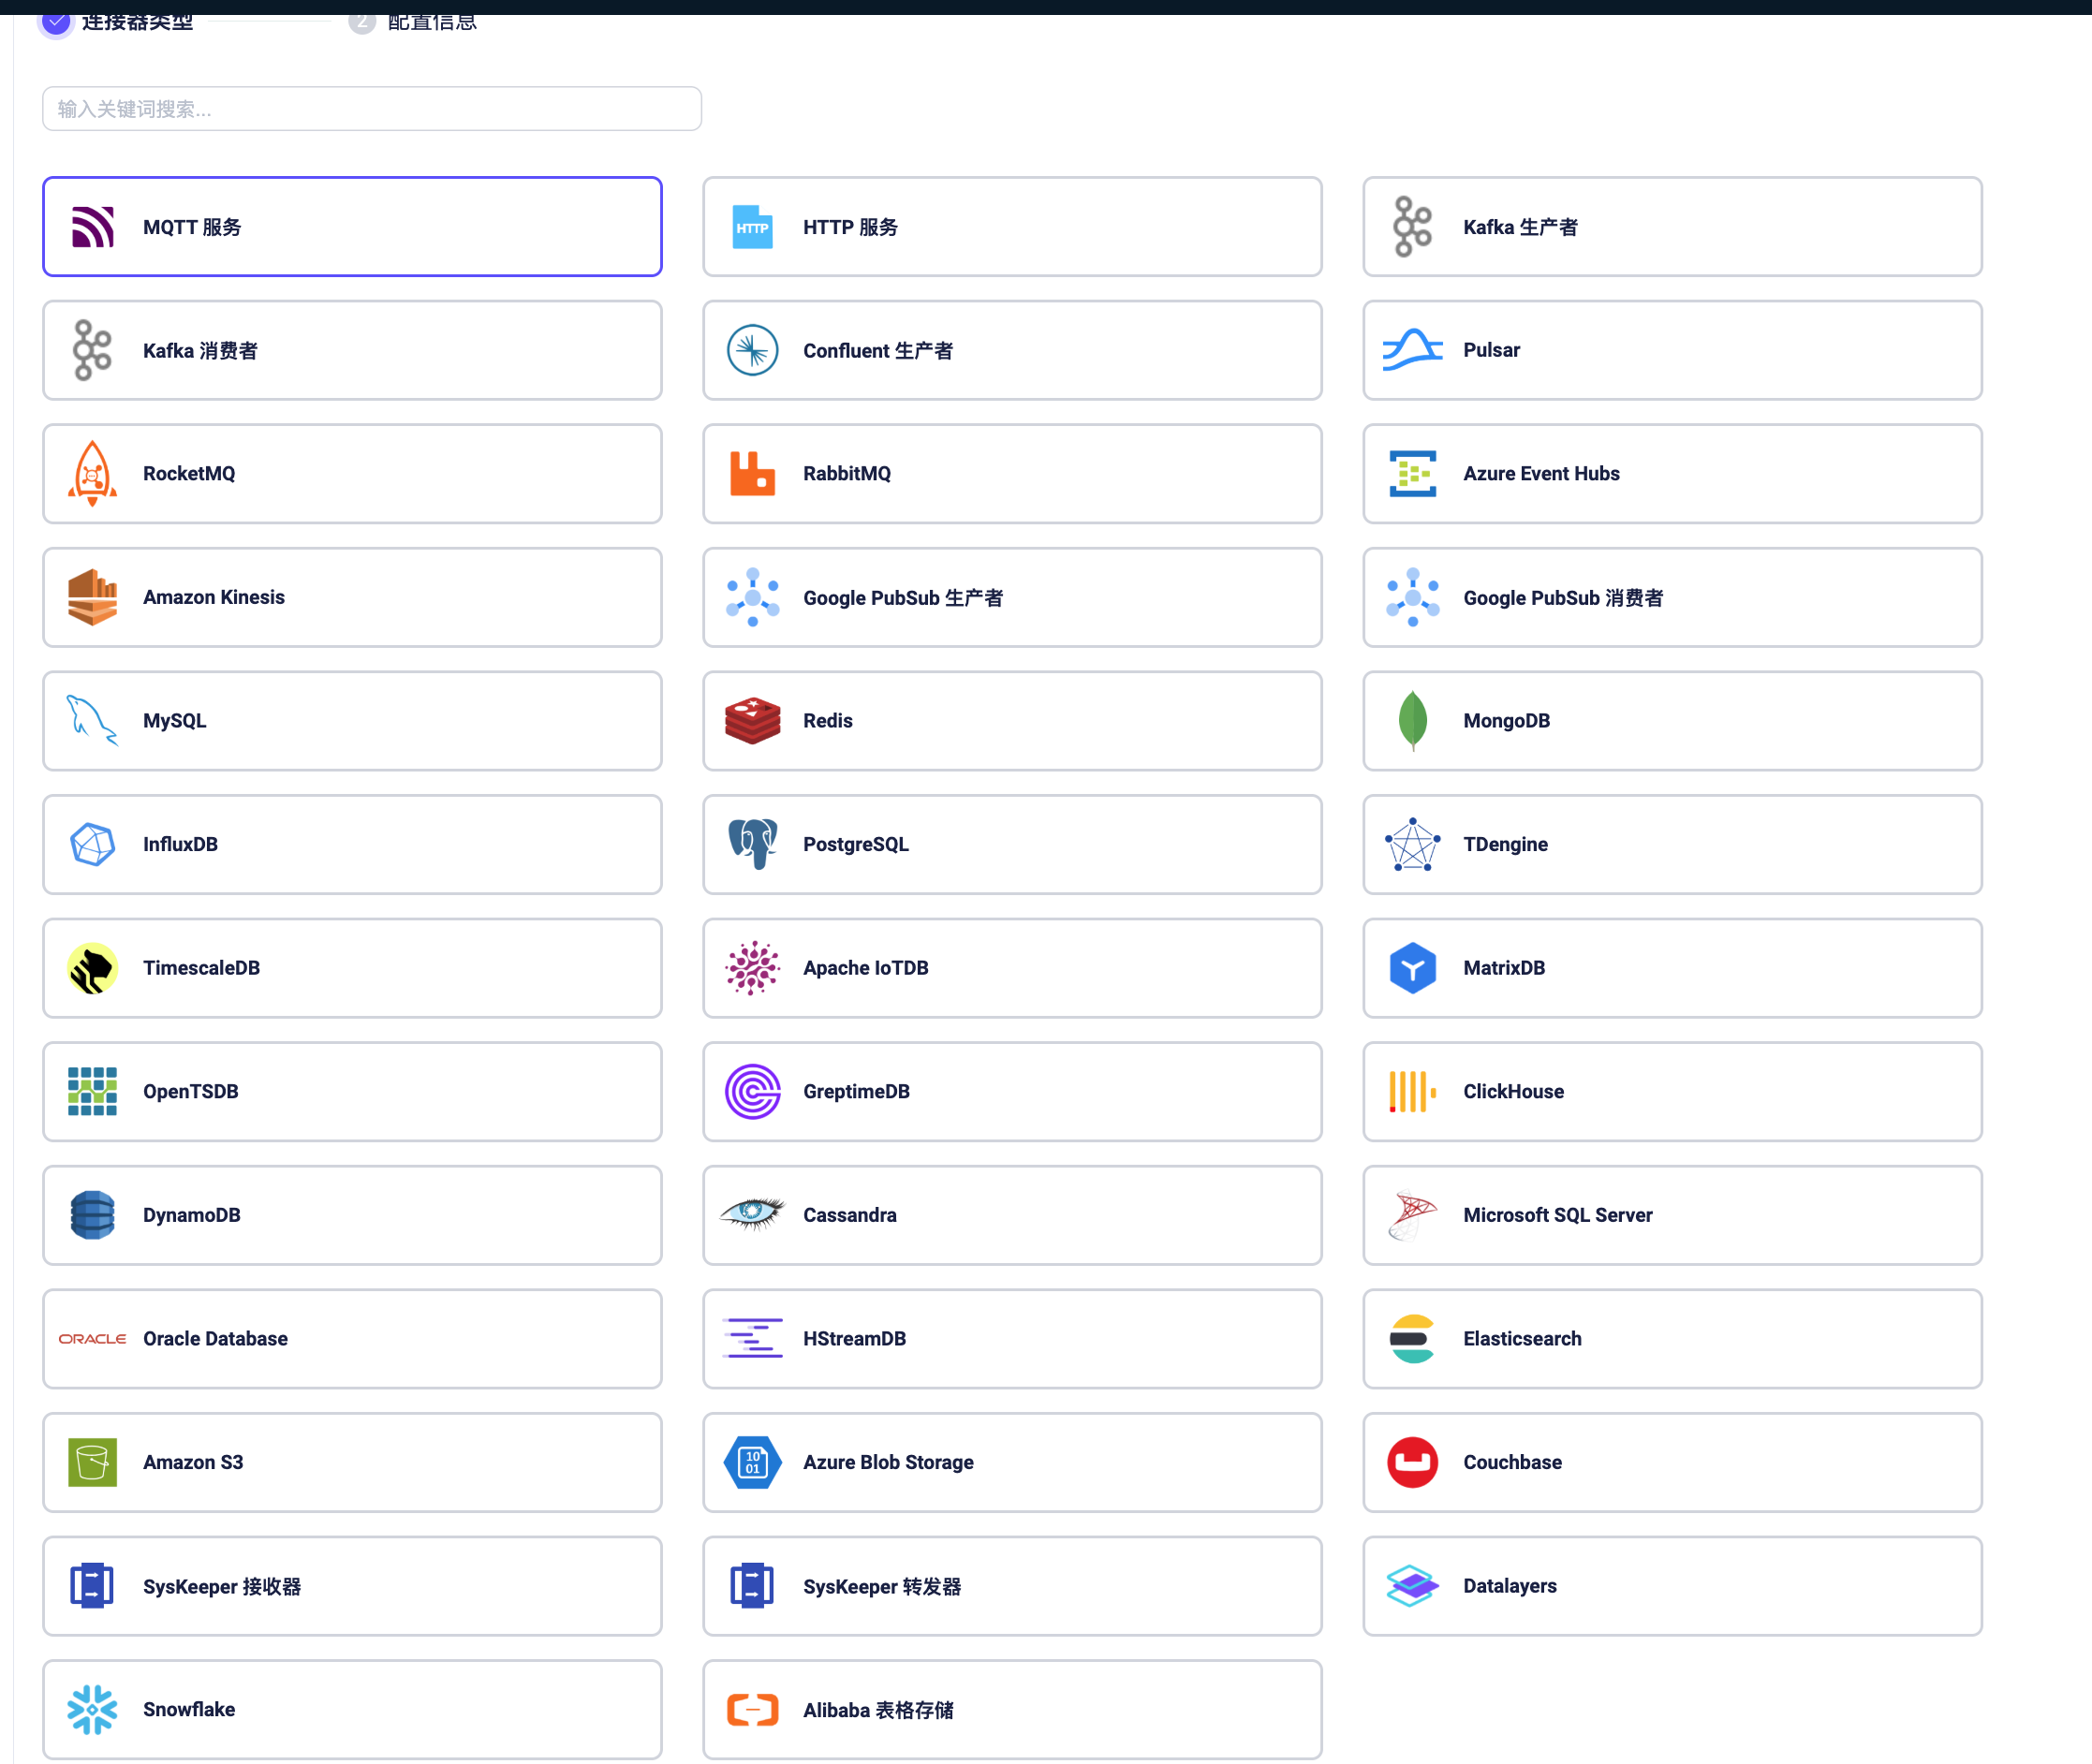The image size is (2092, 1764).
Task: Click the "Azure Blob Storage" label
Action: click(x=888, y=1462)
